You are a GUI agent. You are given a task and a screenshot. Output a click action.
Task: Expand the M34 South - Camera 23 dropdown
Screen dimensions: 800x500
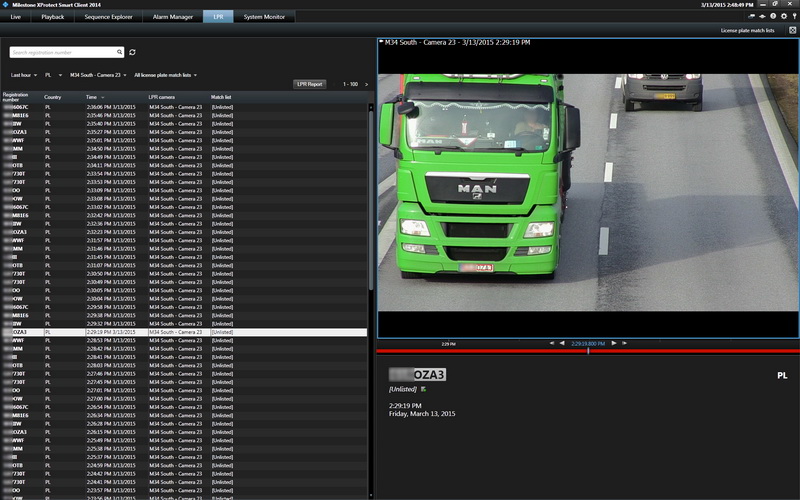click(98, 75)
